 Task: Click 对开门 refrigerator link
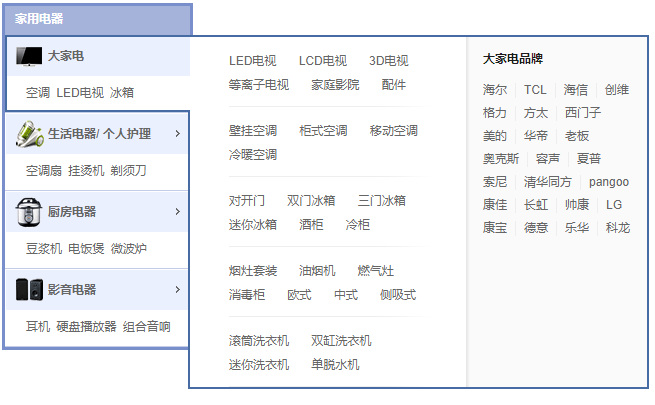[246, 201]
